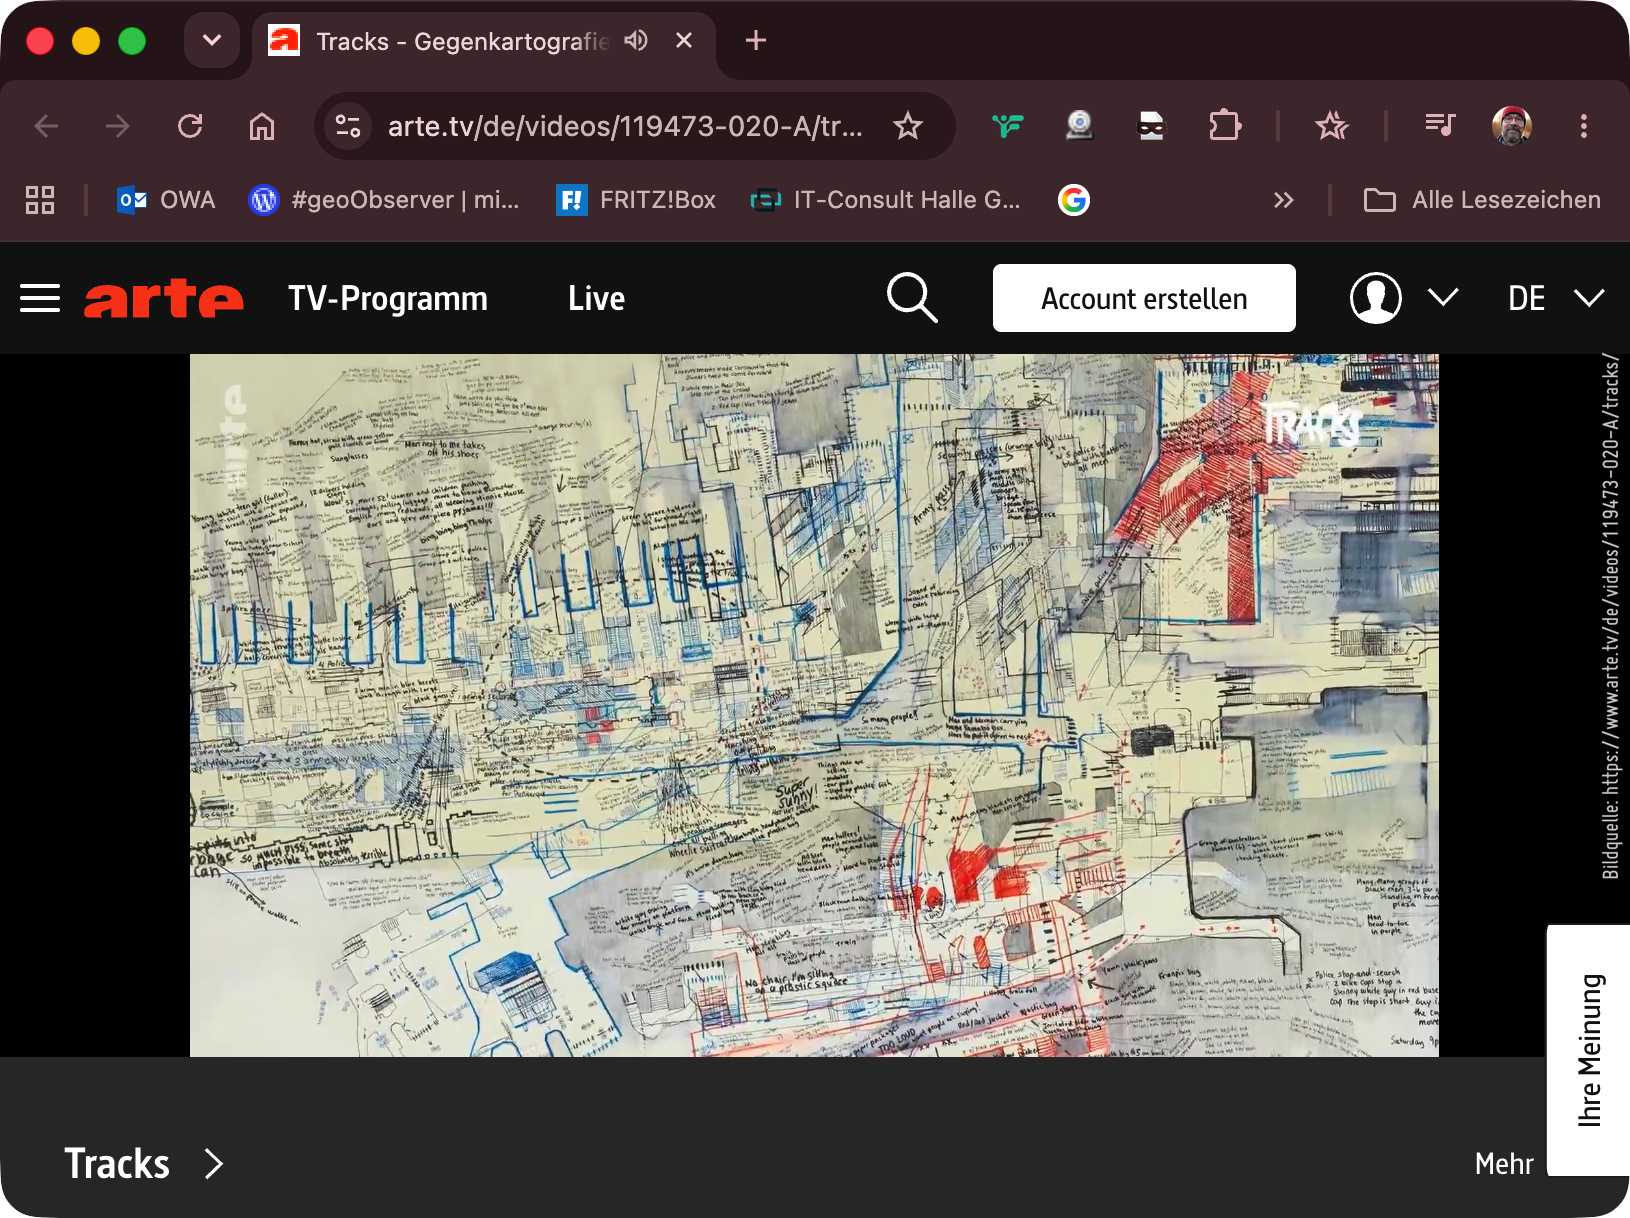Open the bookmarks star list icon

(1332, 126)
